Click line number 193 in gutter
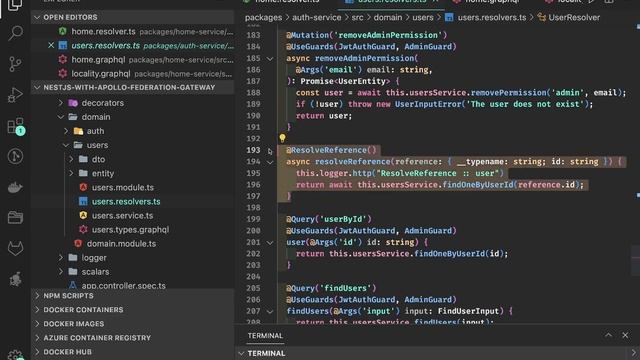The width and height of the screenshot is (640, 360). (253, 150)
